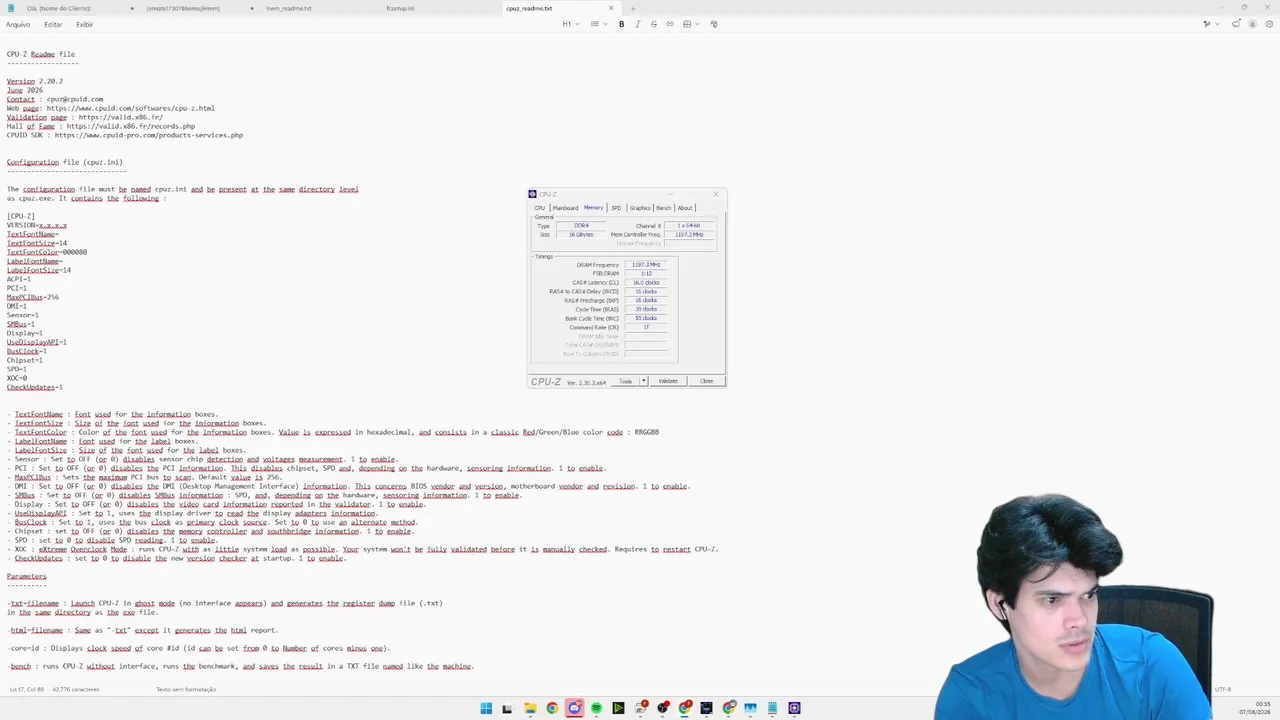Click the 'MaxPCIBus=256' line

coord(33,297)
